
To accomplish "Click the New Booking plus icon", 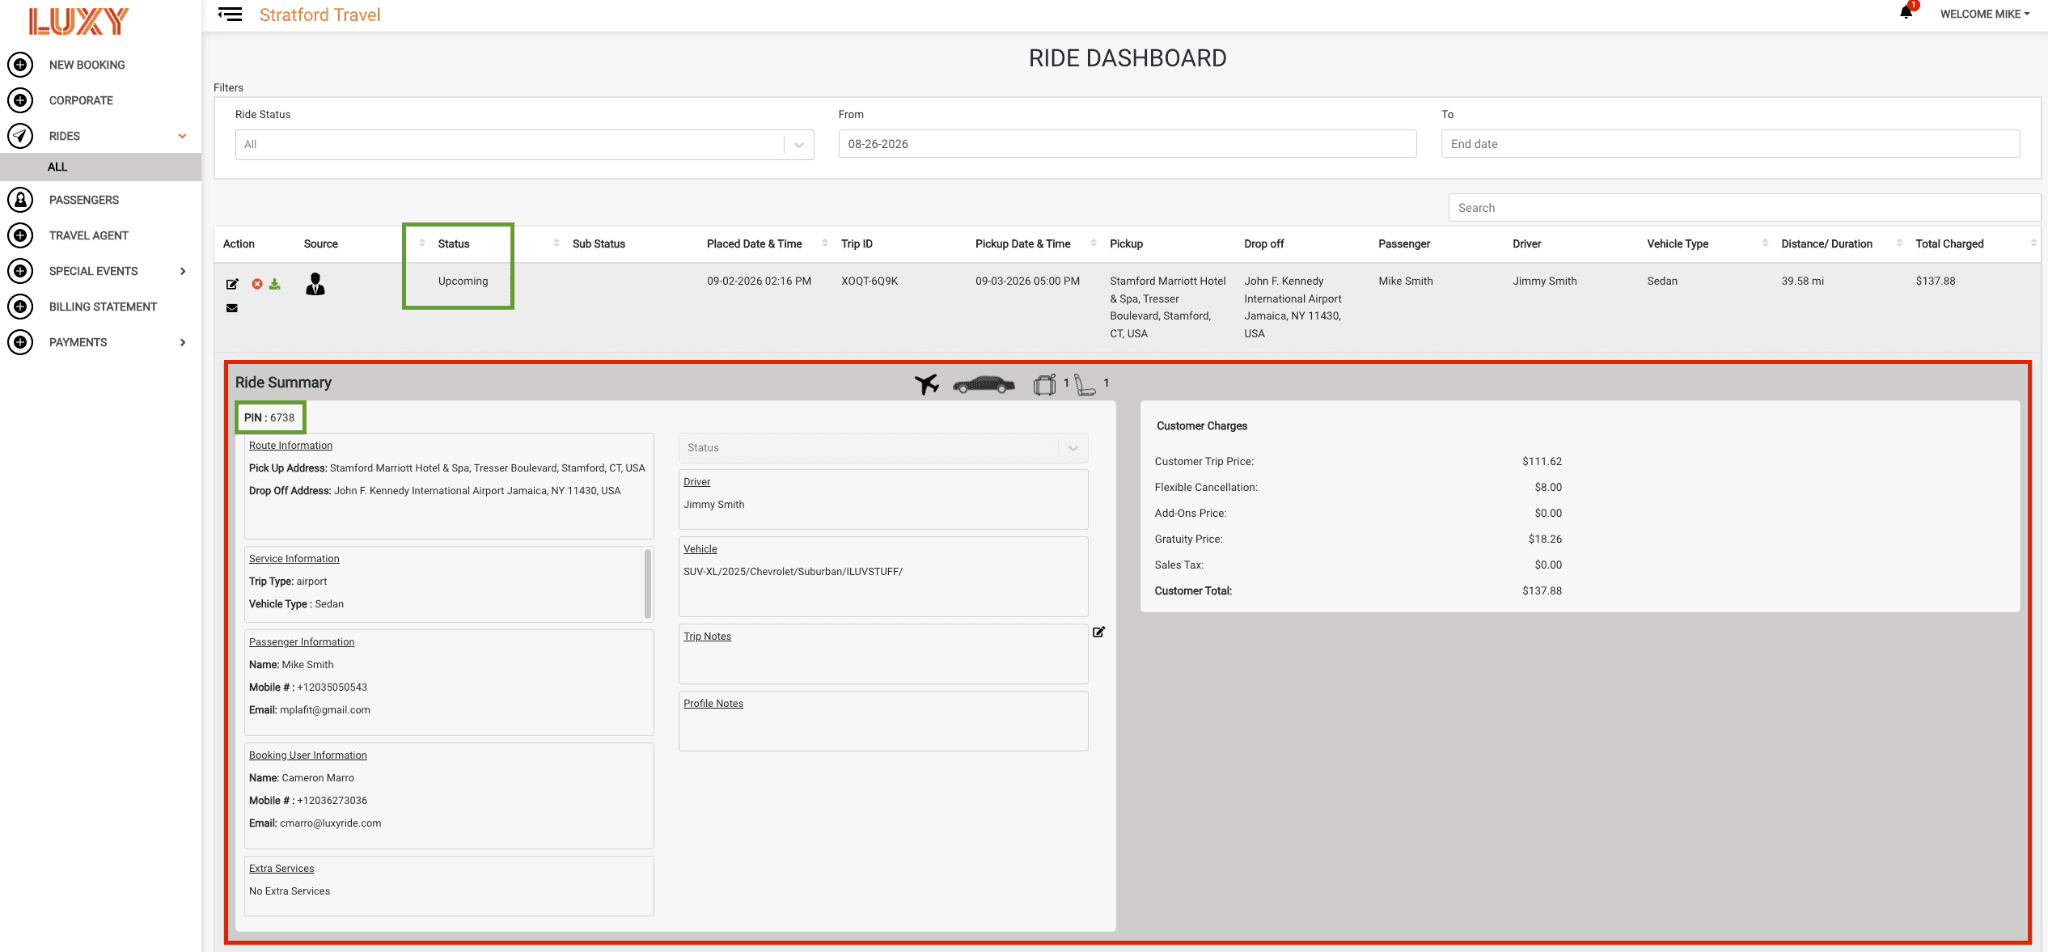I will 20,65.
